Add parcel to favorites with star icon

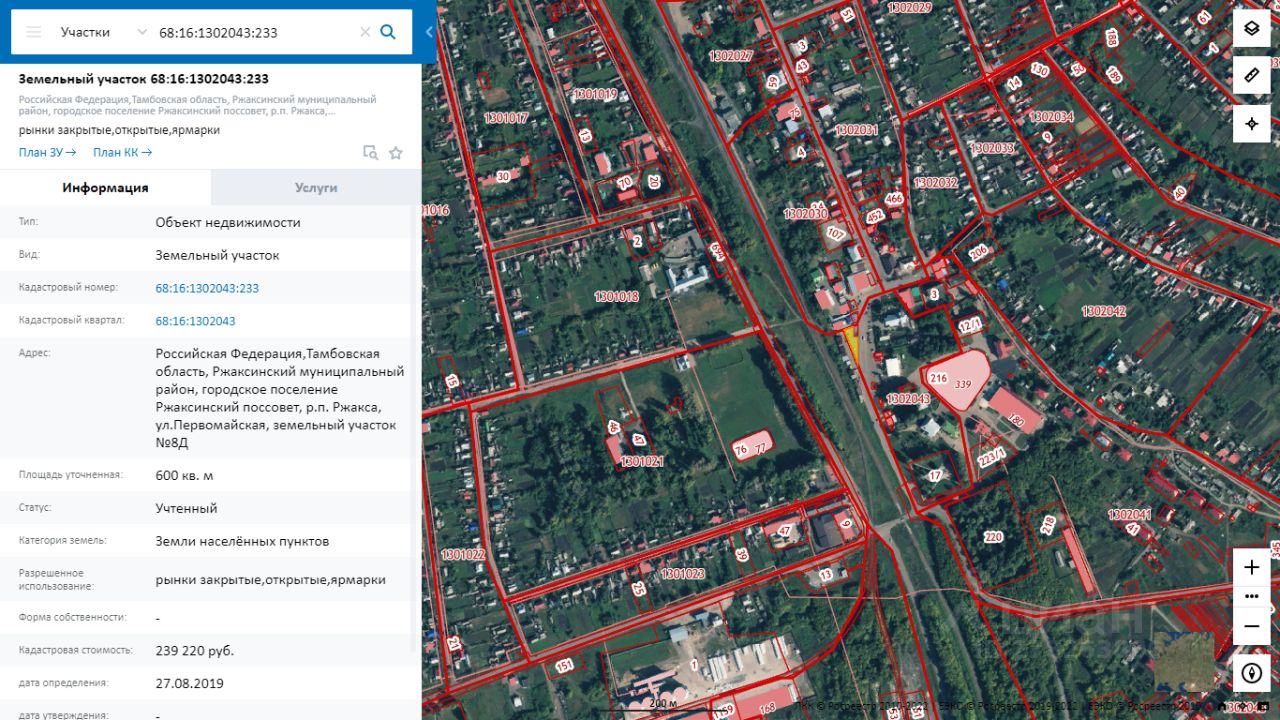point(396,153)
